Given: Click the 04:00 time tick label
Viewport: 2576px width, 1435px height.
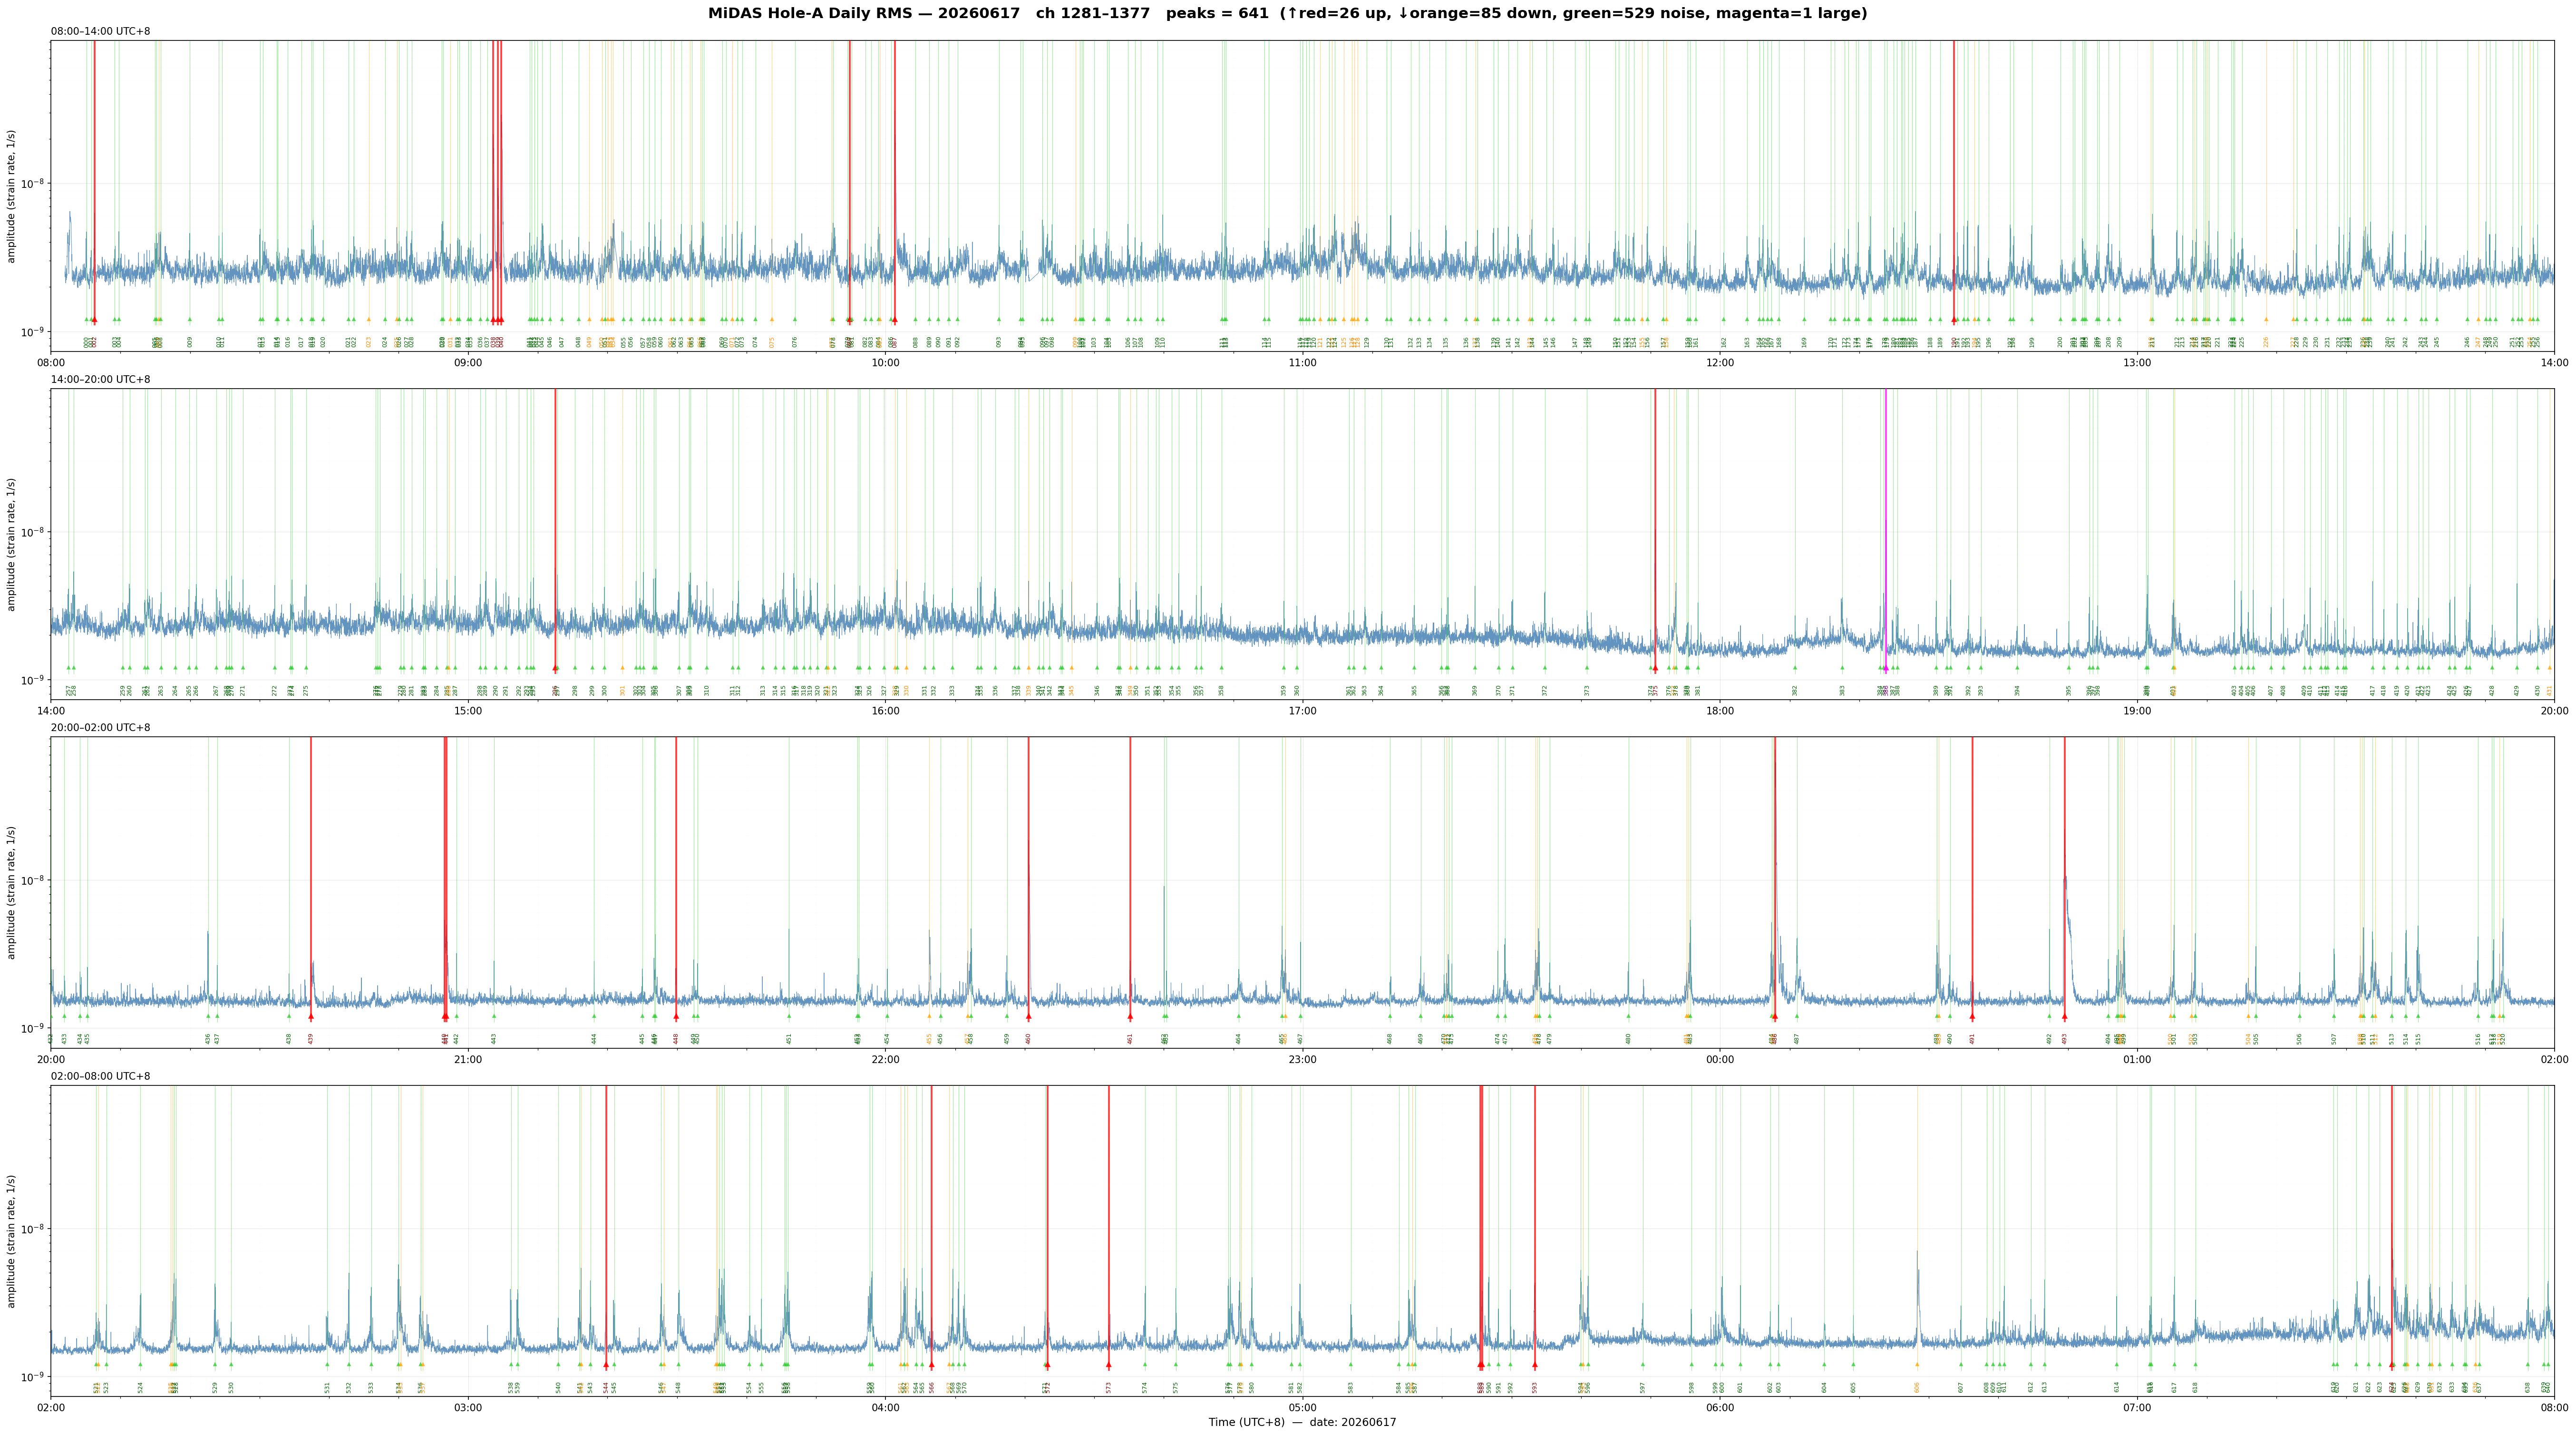Looking at the screenshot, I should click(x=885, y=1407).
